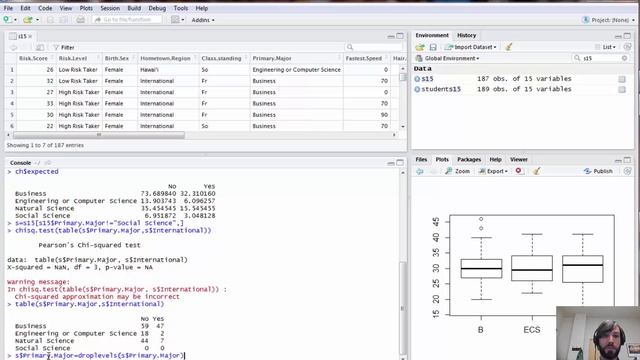Screen dimensions: 640x360
Task: Refresh the current plot icon
Action: (627, 171)
